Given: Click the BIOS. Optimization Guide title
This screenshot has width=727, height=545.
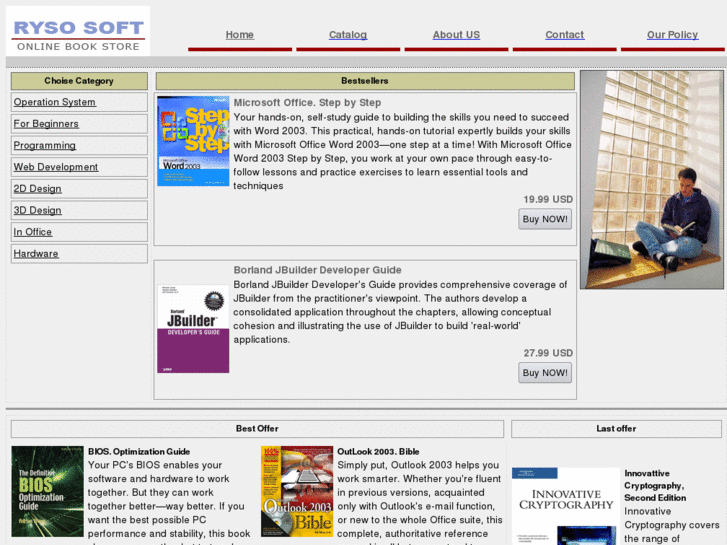Looking at the screenshot, I should (139, 452).
